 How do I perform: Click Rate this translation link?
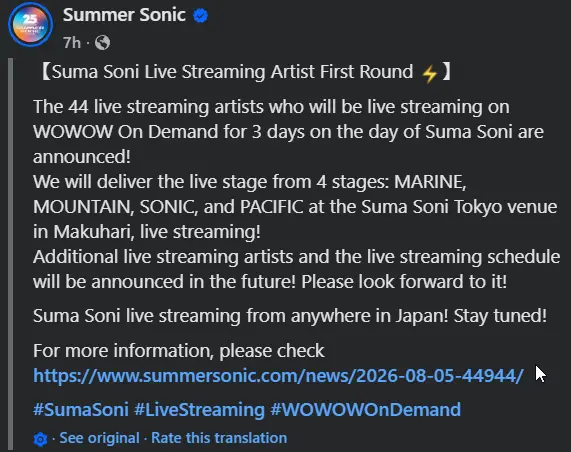[x=219, y=438]
